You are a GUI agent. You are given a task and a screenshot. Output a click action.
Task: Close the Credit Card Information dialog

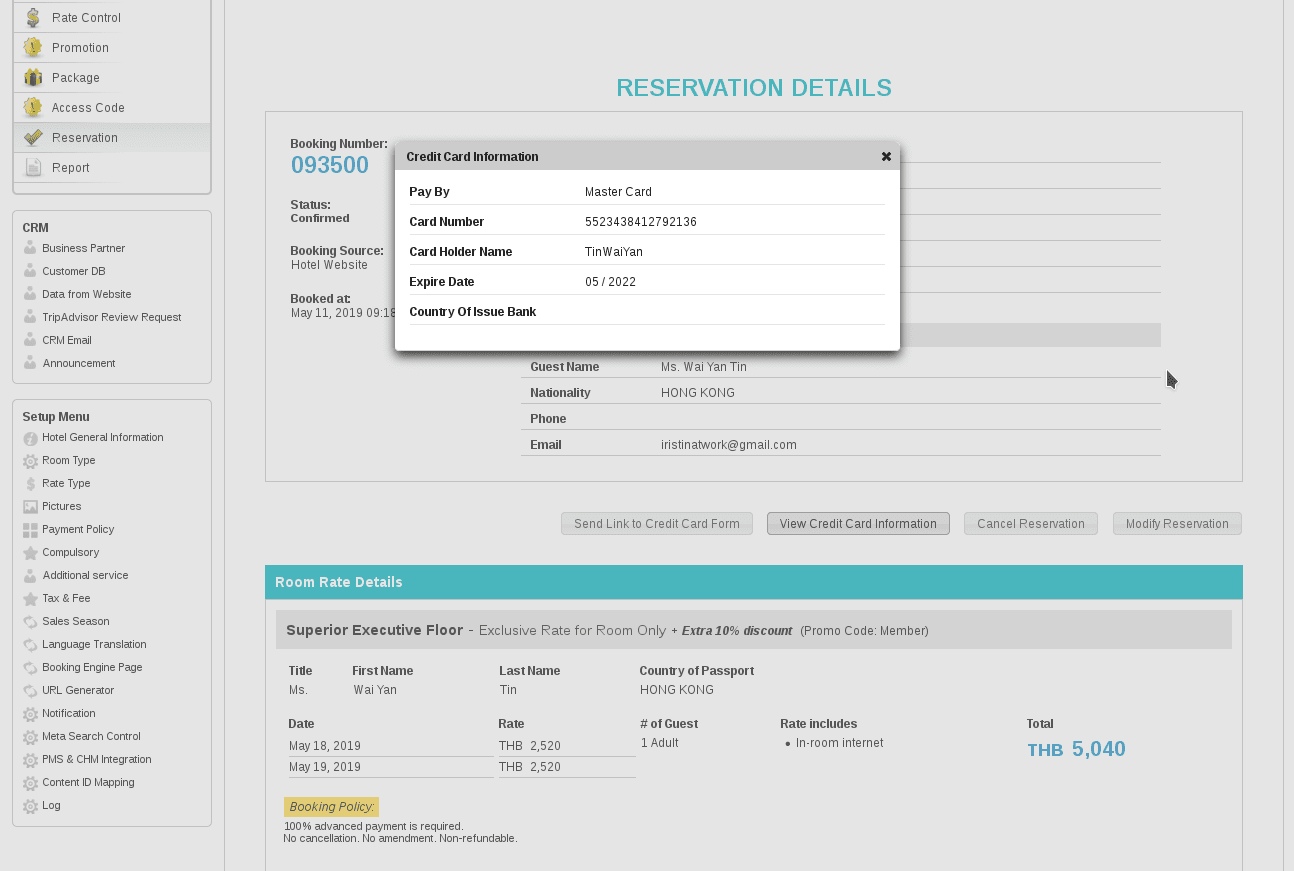click(886, 157)
